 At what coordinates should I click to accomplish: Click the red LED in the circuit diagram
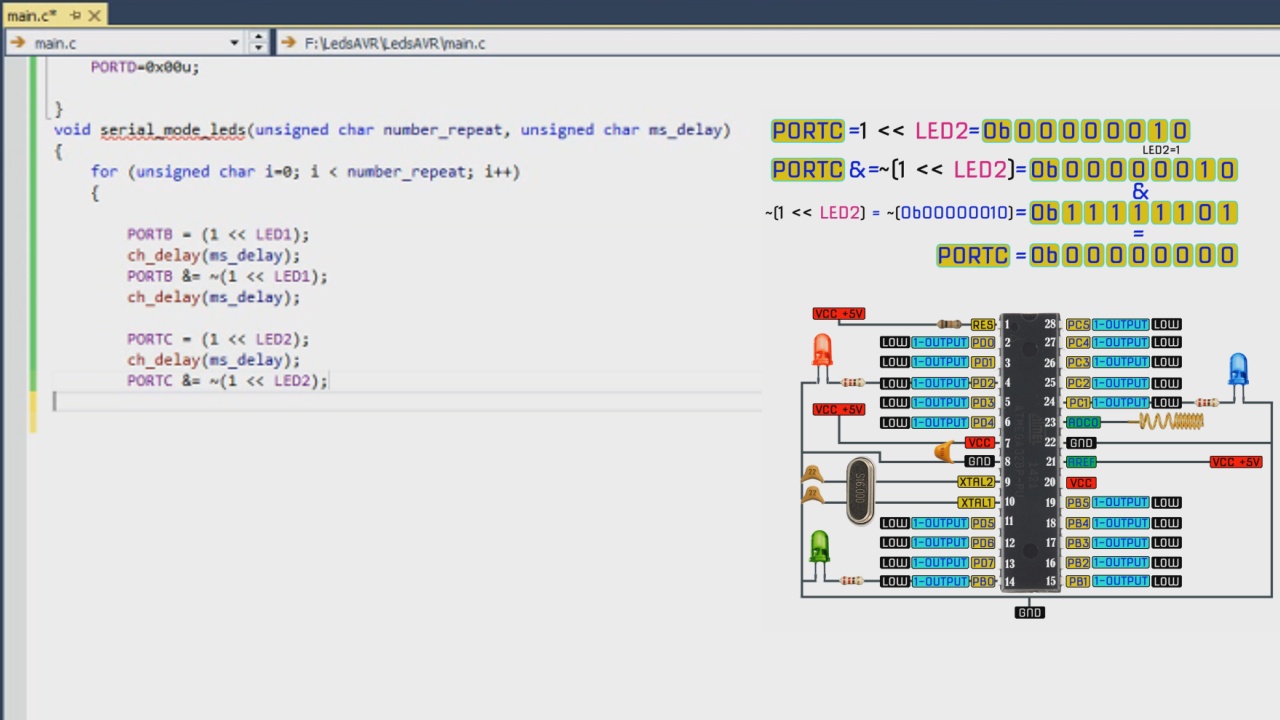click(822, 350)
